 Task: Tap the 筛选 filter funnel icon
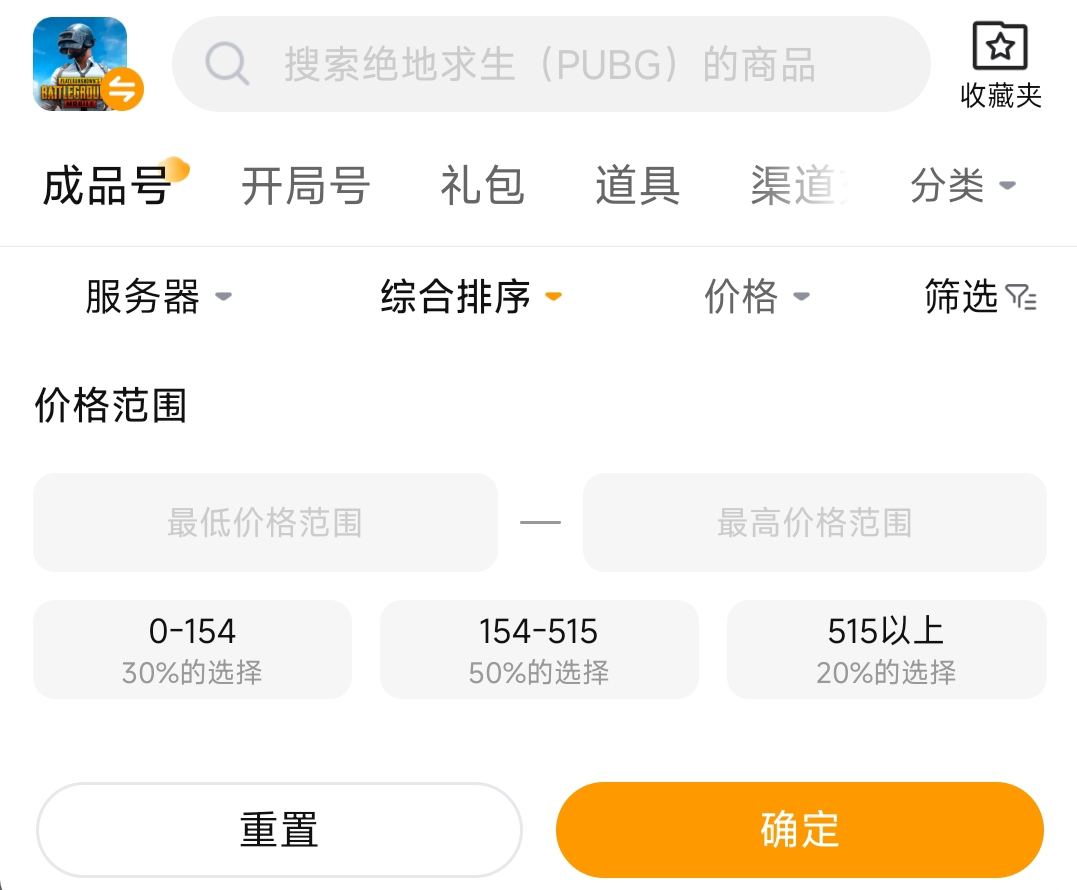pos(1021,297)
